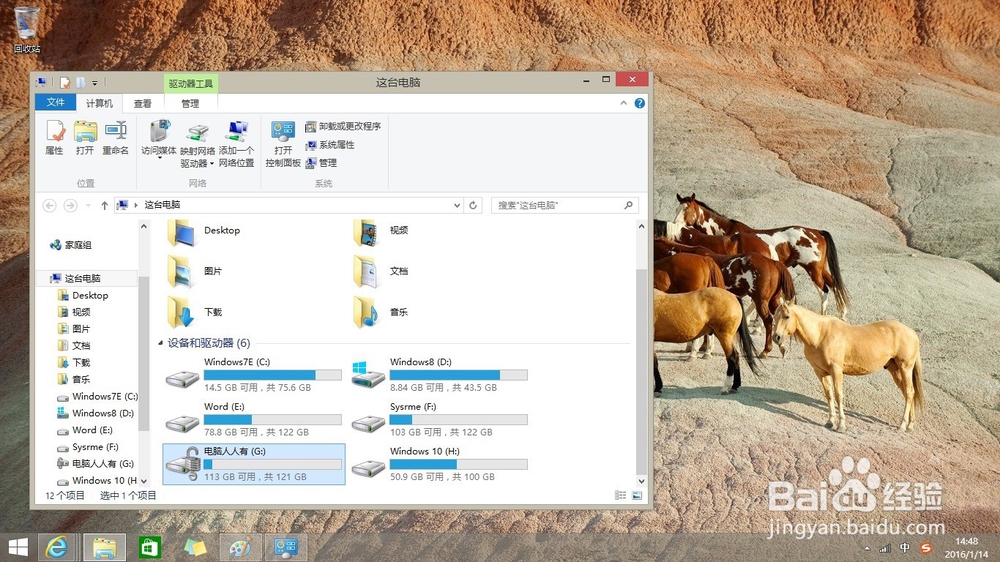Select 文档 in the navigation tree

coord(74,346)
